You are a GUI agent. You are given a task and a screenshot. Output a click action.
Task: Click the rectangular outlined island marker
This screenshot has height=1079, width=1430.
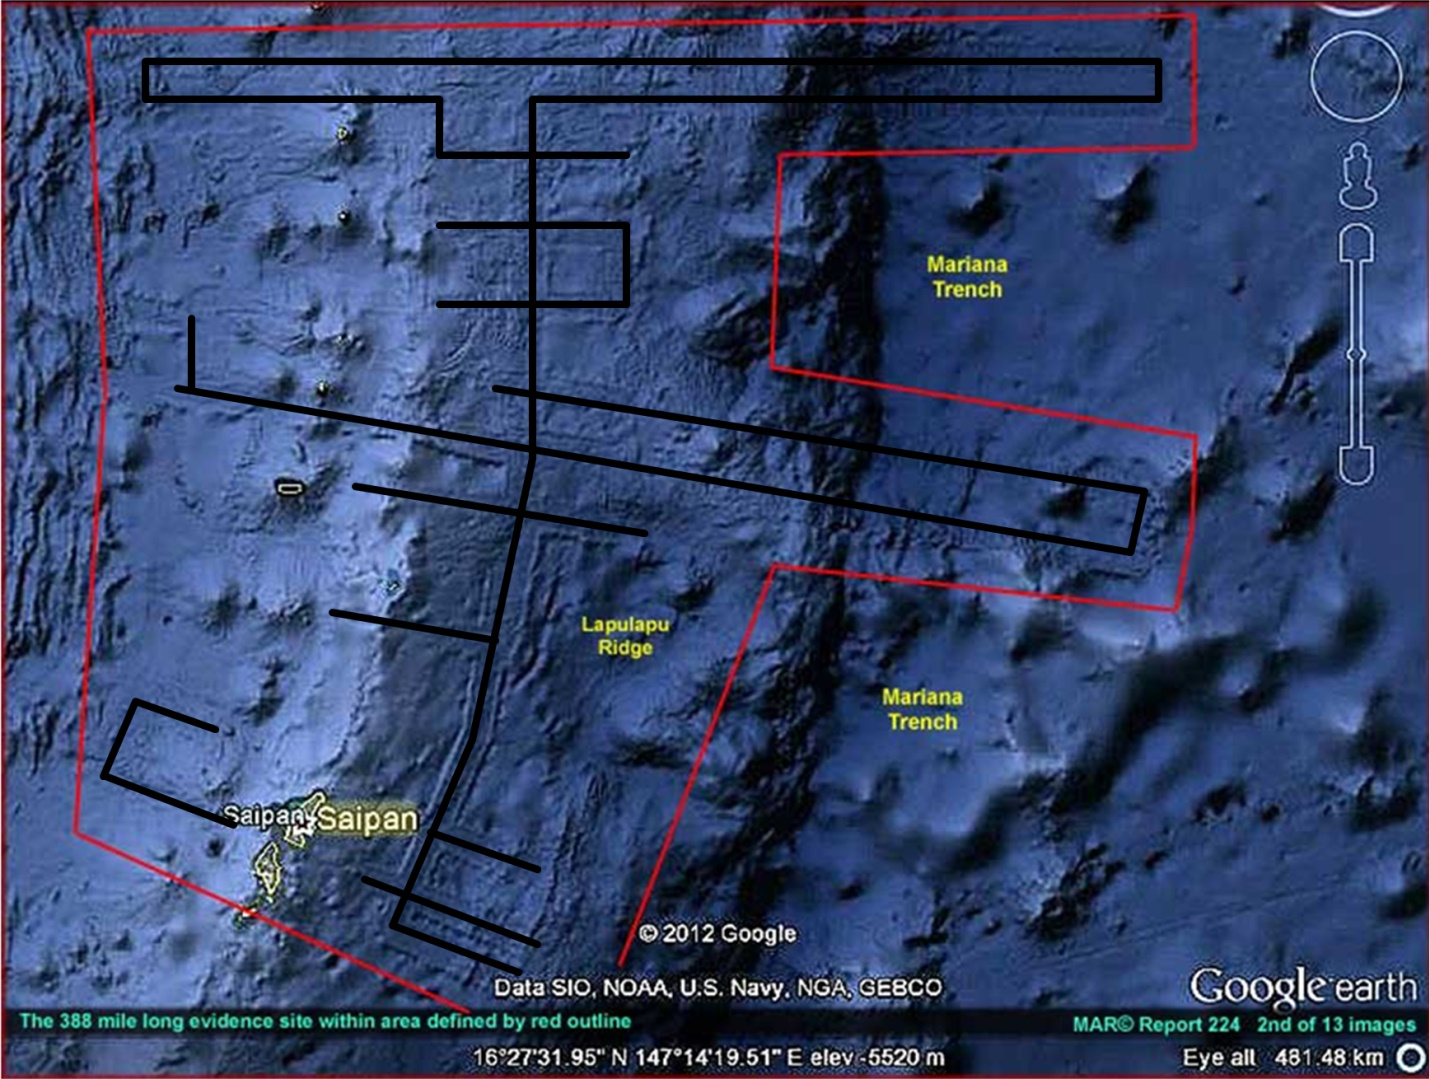pos(289,487)
